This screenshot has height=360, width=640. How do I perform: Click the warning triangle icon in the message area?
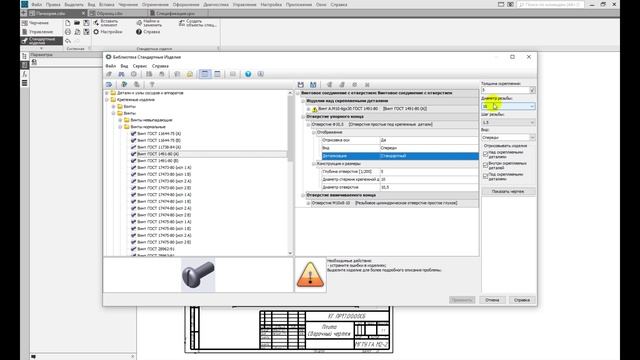click(310, 274)
